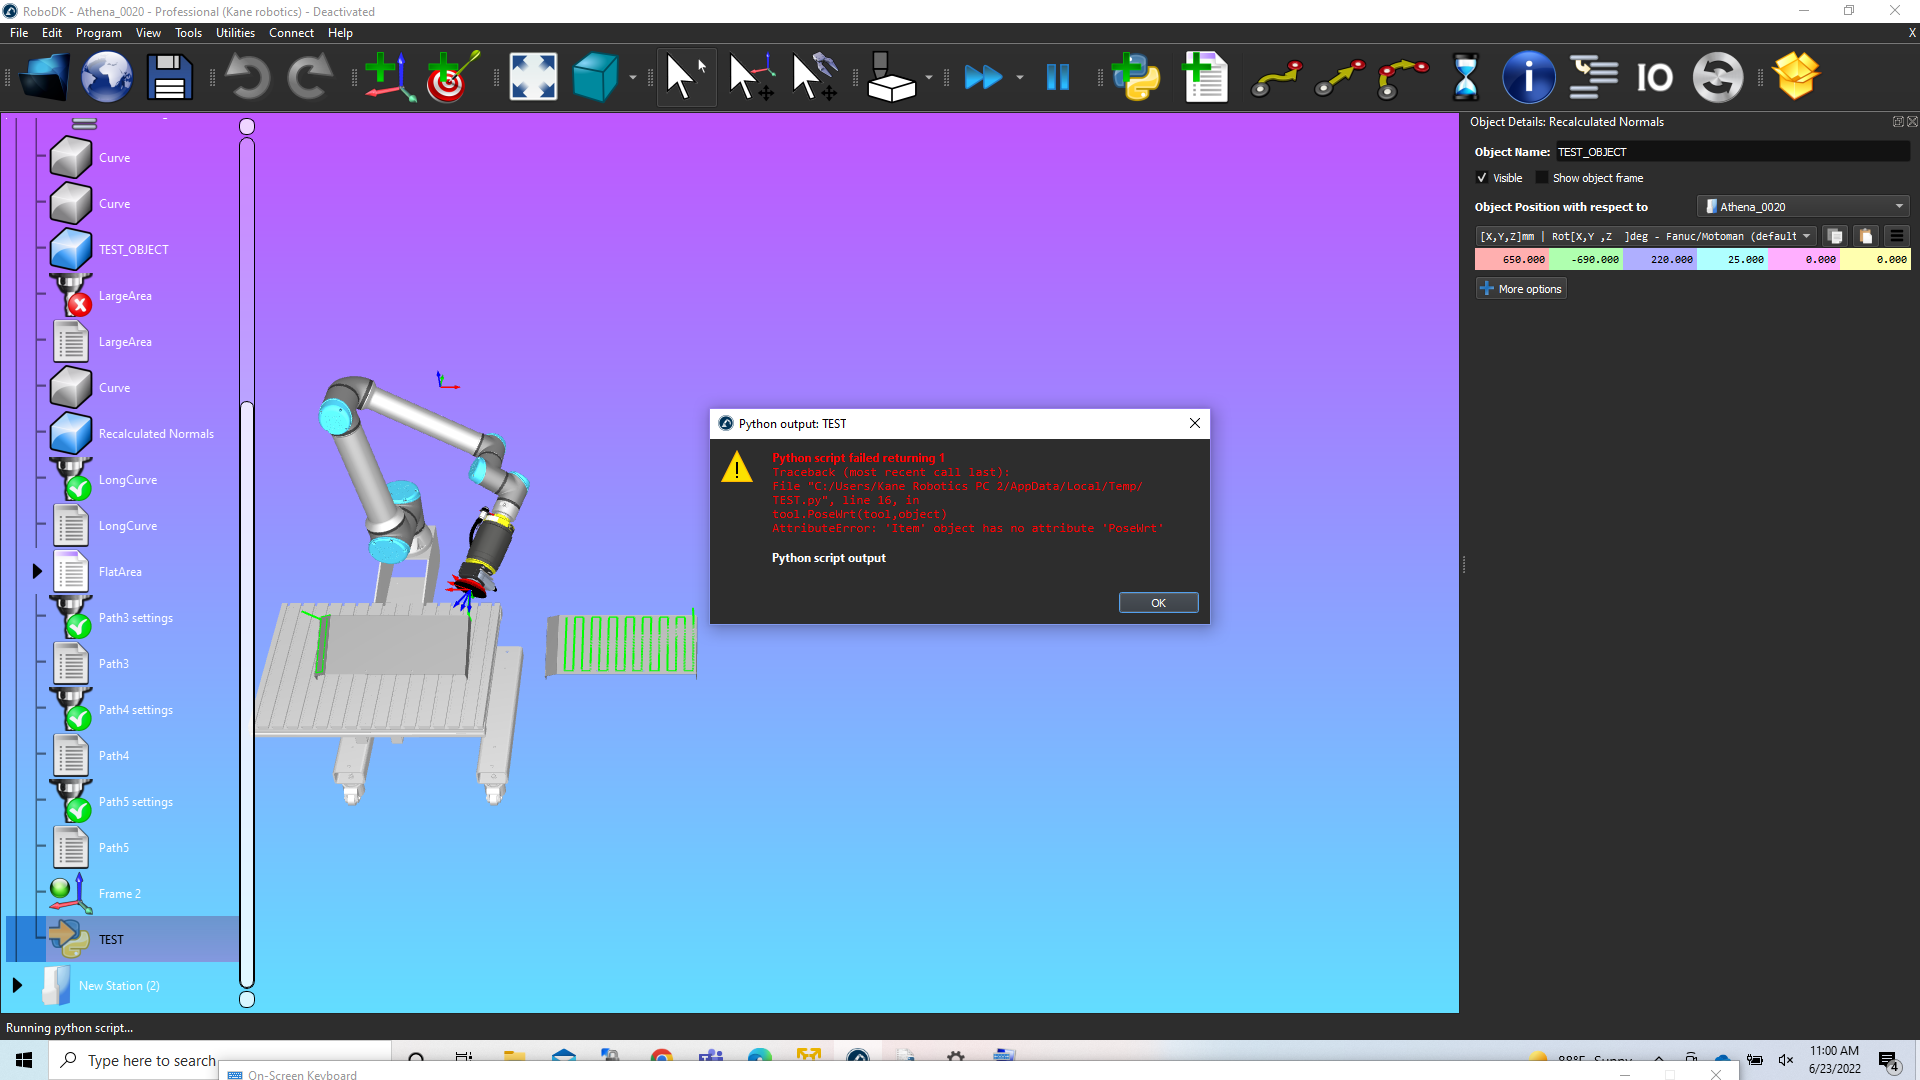Enable the Show object frame checkbox
The height and width of the screenshot is (1080, 1920).
pyautogui.click(x=1542, y=178)
